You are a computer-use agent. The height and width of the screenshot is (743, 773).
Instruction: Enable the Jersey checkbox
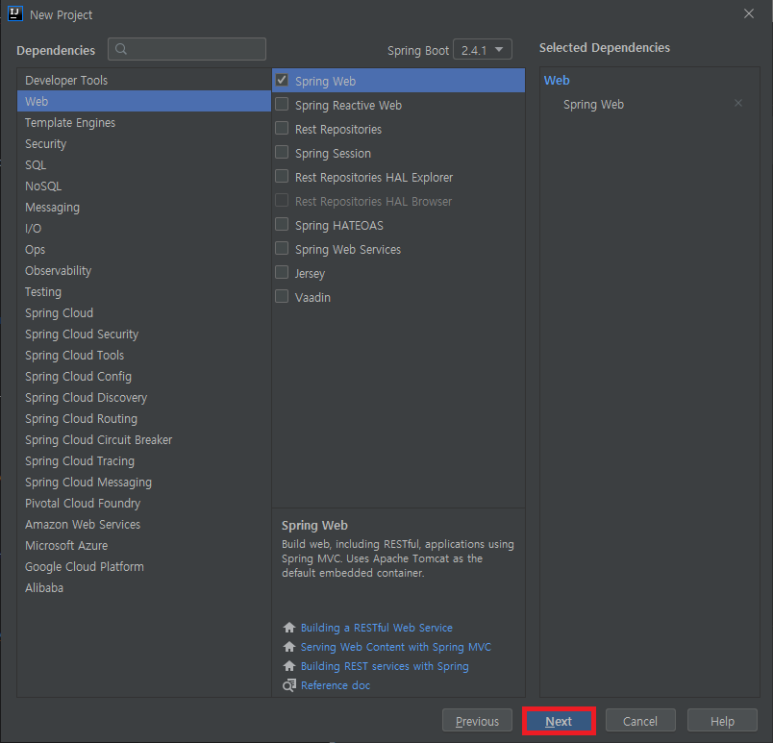282,272
